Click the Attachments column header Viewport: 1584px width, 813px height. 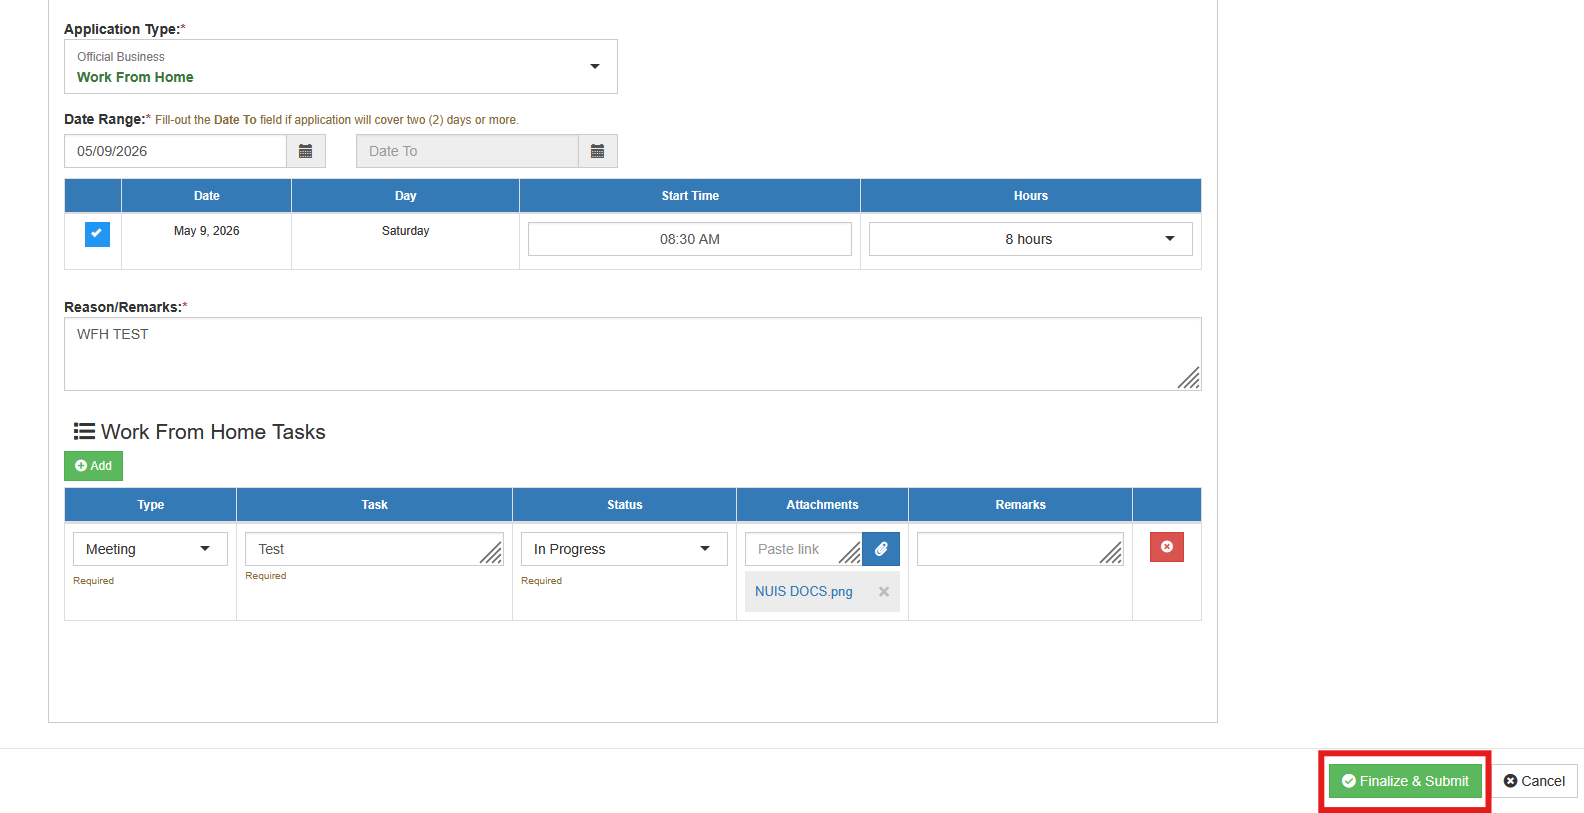(822, 505)
